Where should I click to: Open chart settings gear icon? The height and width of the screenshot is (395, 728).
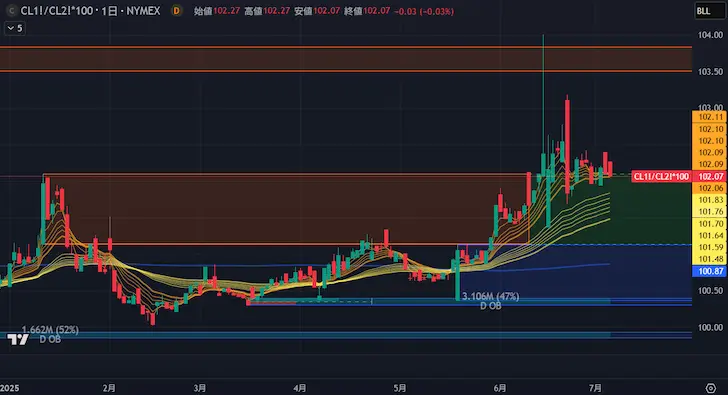tap(710, 388)
